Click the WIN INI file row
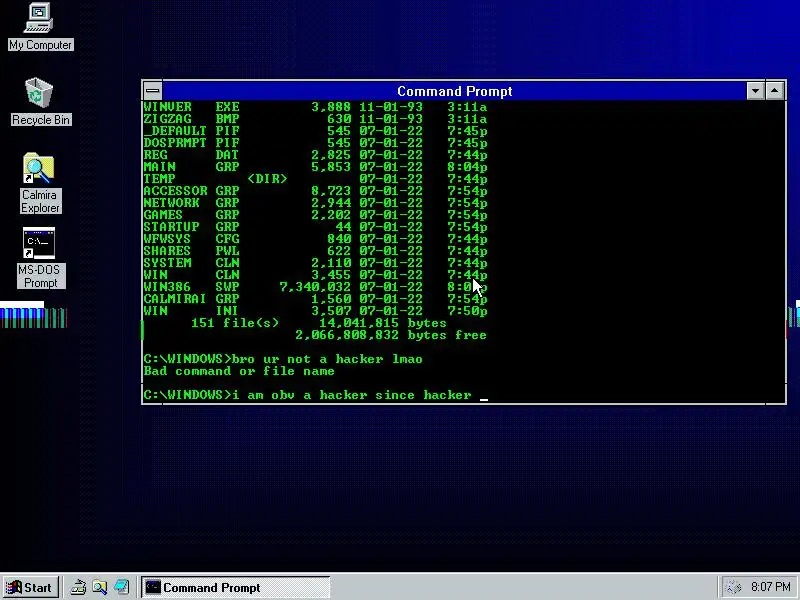Image resolution: width=800 pixels, height=600 pixels. coord(315,311)
